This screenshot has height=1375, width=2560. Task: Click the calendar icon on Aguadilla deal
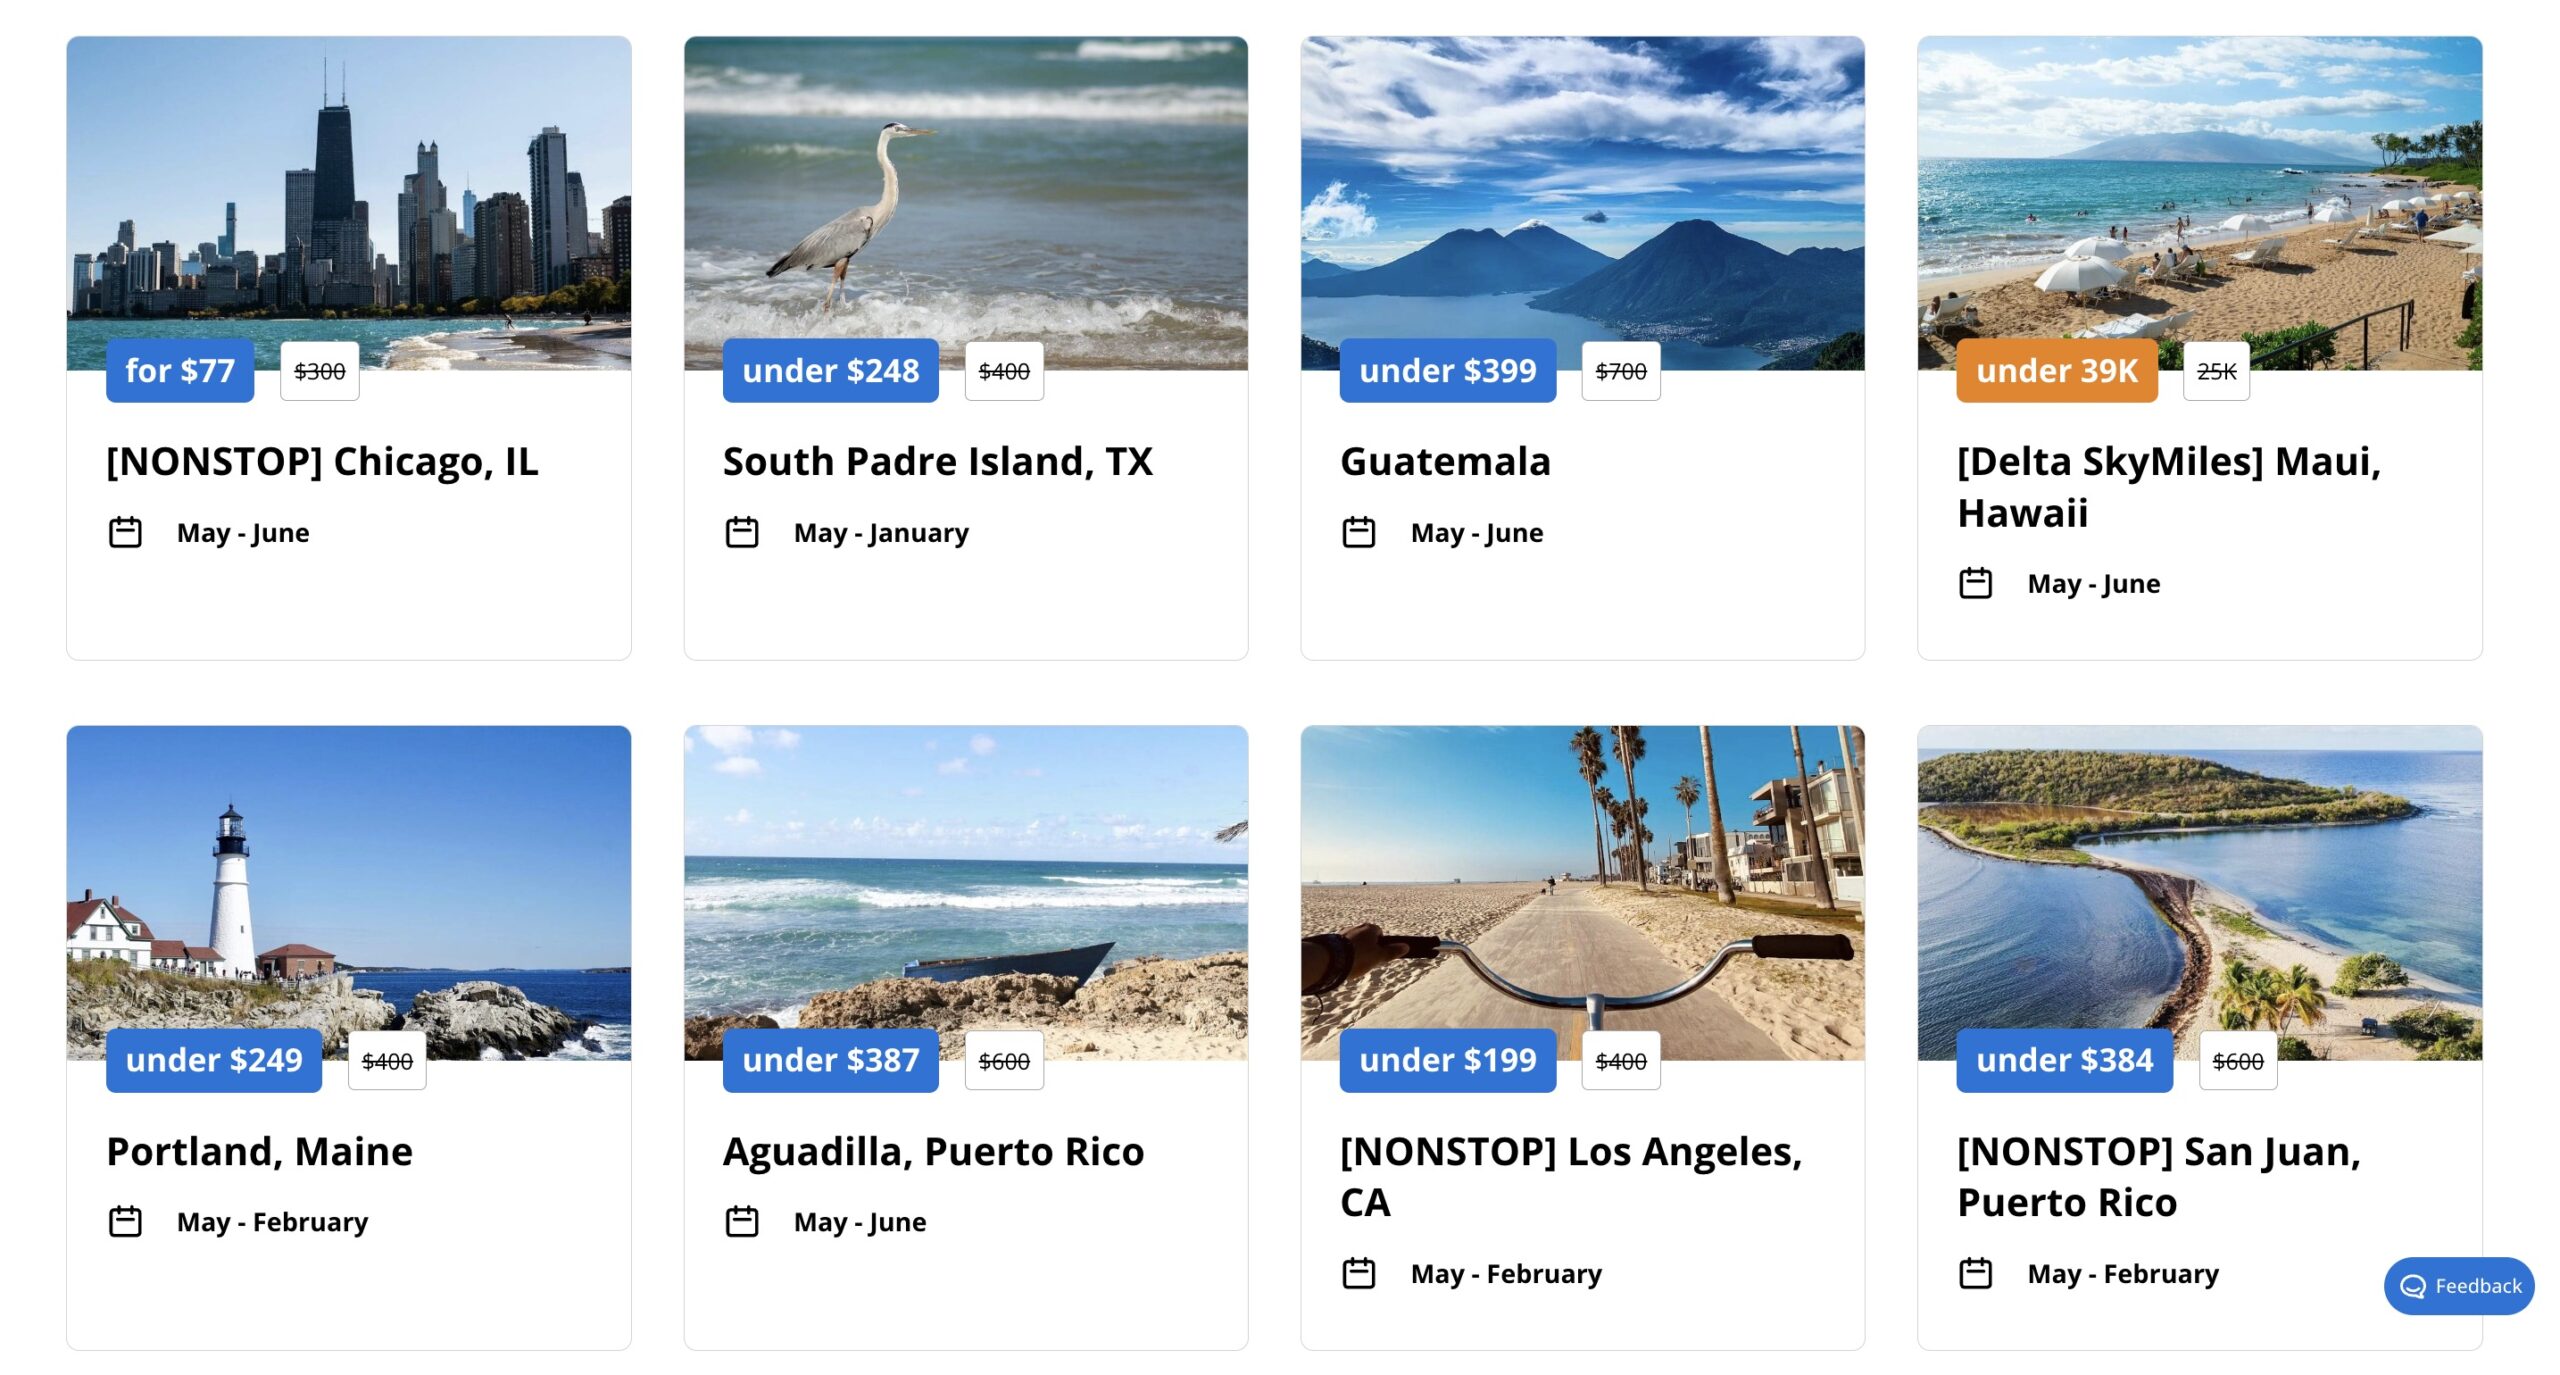coord(743,1221)
